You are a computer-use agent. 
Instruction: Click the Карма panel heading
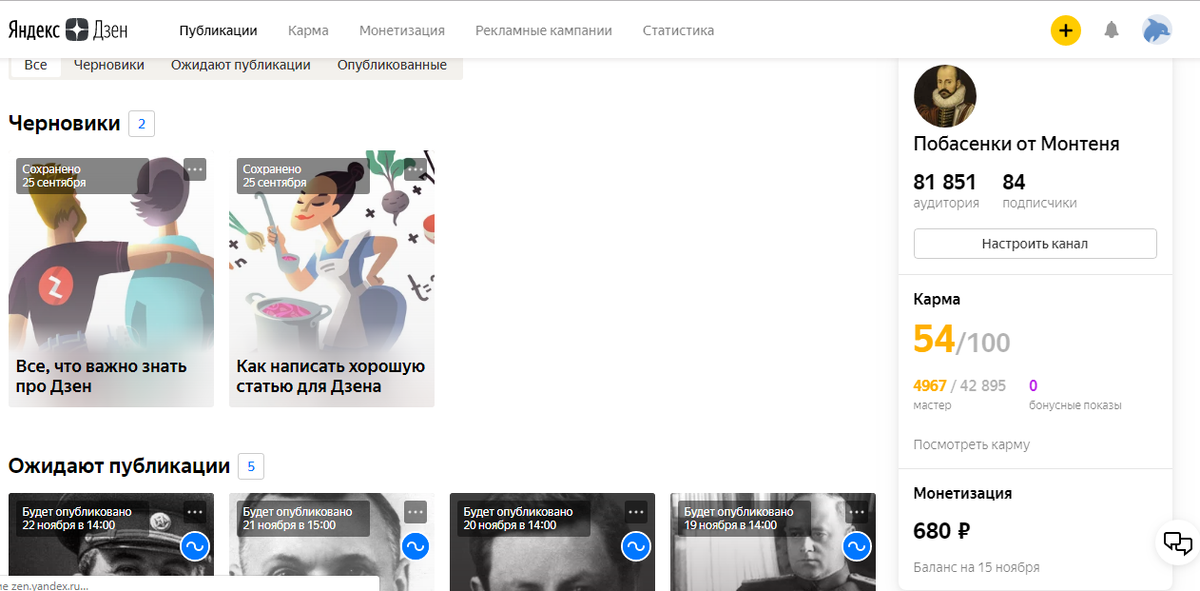937,299
